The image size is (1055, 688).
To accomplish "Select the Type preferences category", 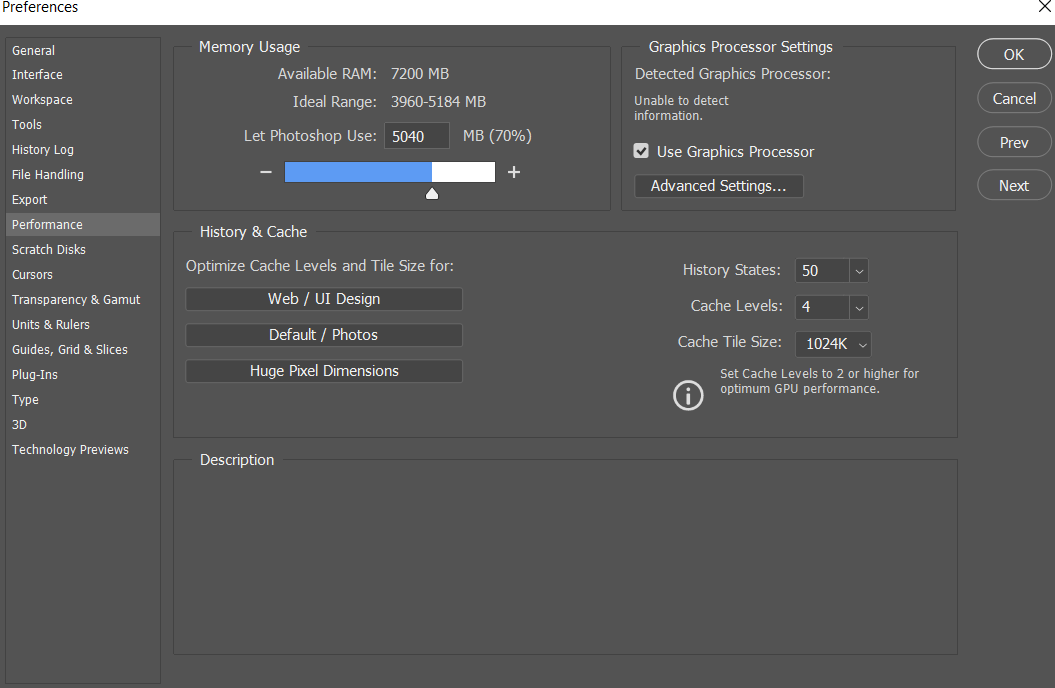I will point(25,399).
